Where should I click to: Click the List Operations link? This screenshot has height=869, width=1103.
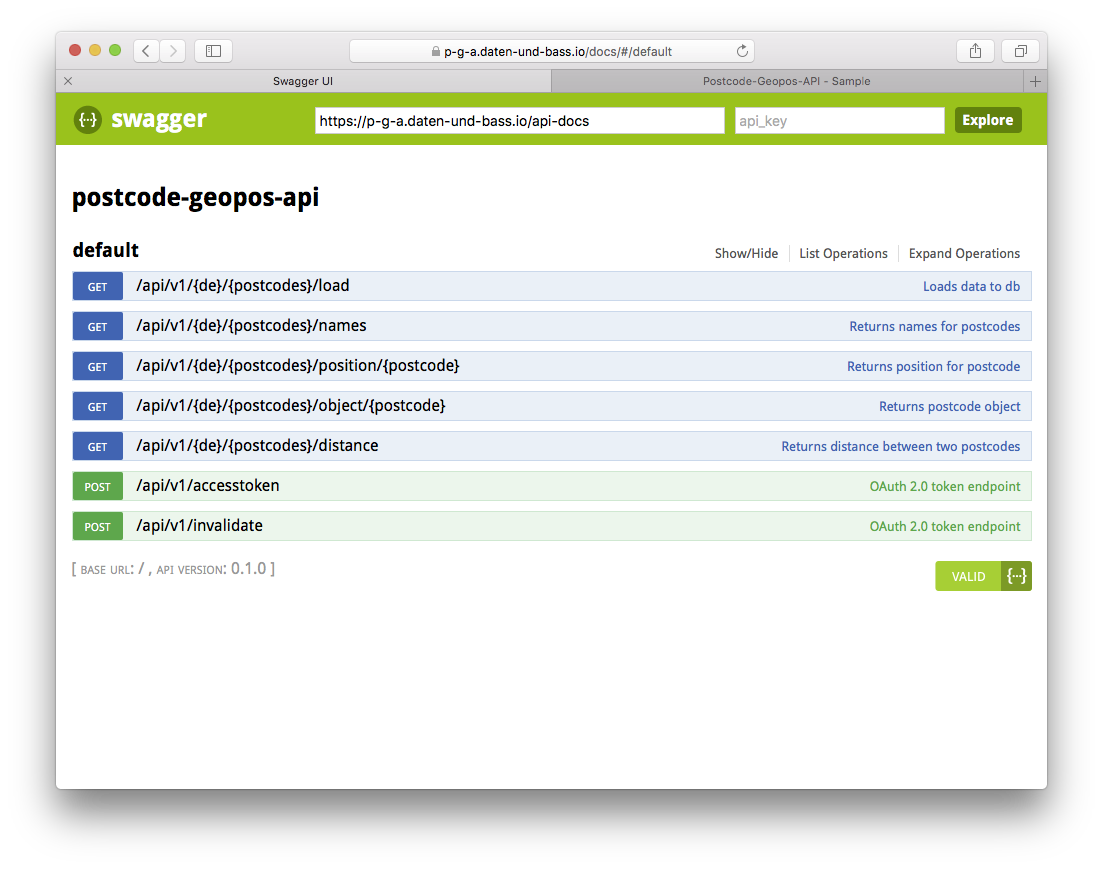(x=843, y=253)
